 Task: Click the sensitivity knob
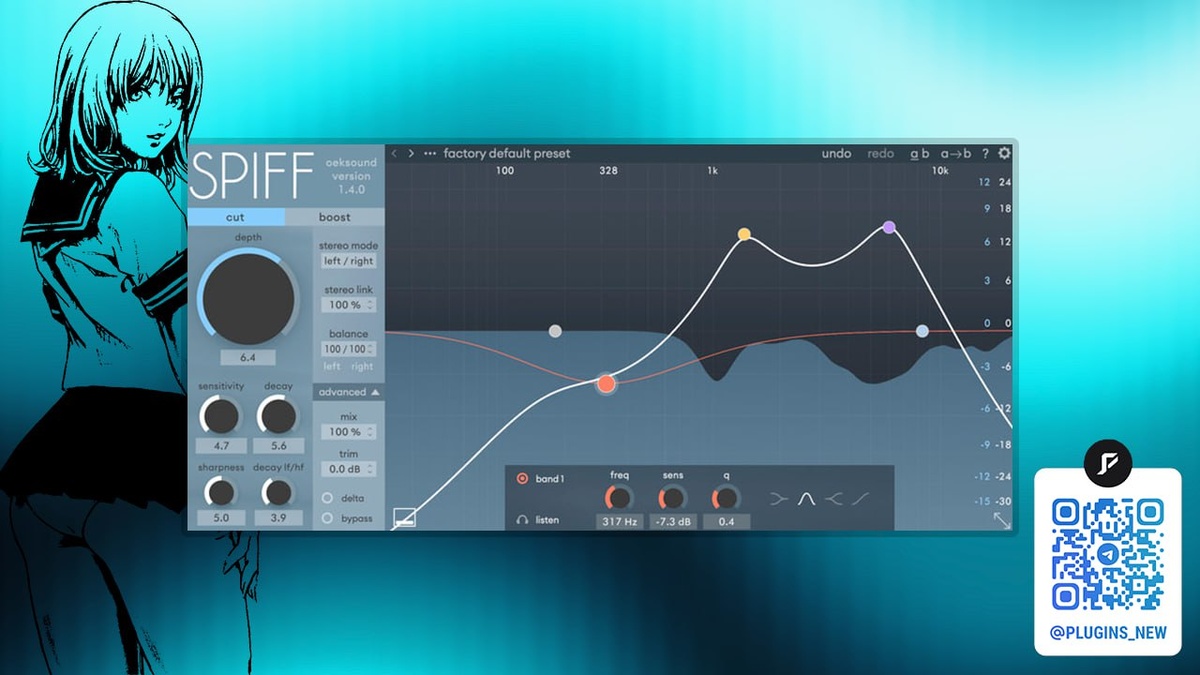point(220,416)
